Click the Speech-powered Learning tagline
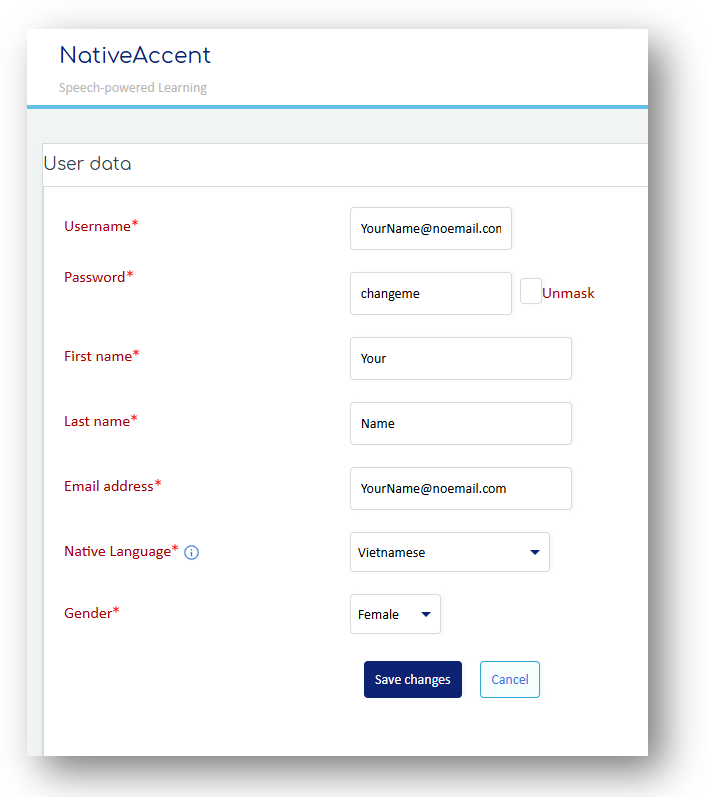Screen dimensions: 714x797 click(x=132, y=88)
